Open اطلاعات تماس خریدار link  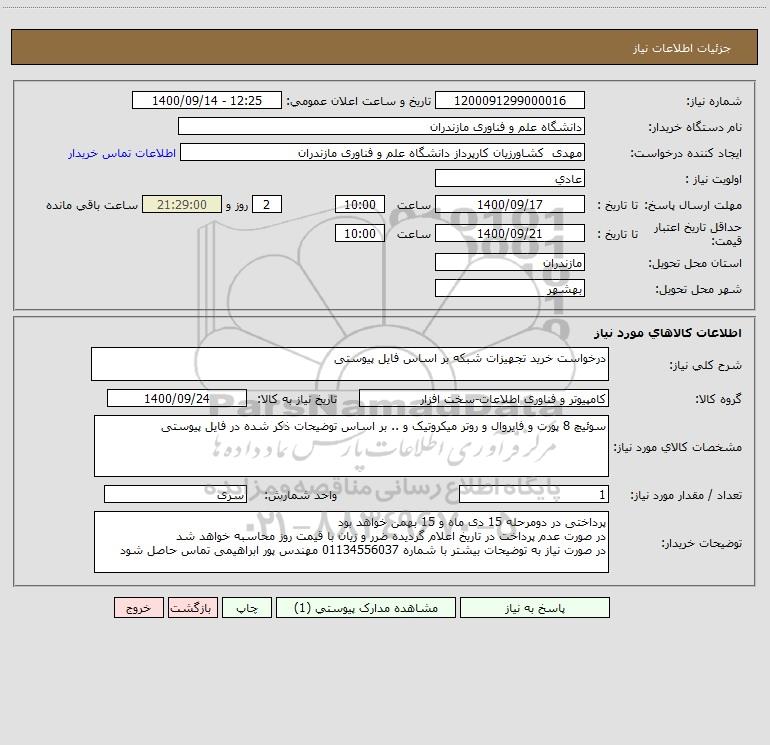[122, 153]
